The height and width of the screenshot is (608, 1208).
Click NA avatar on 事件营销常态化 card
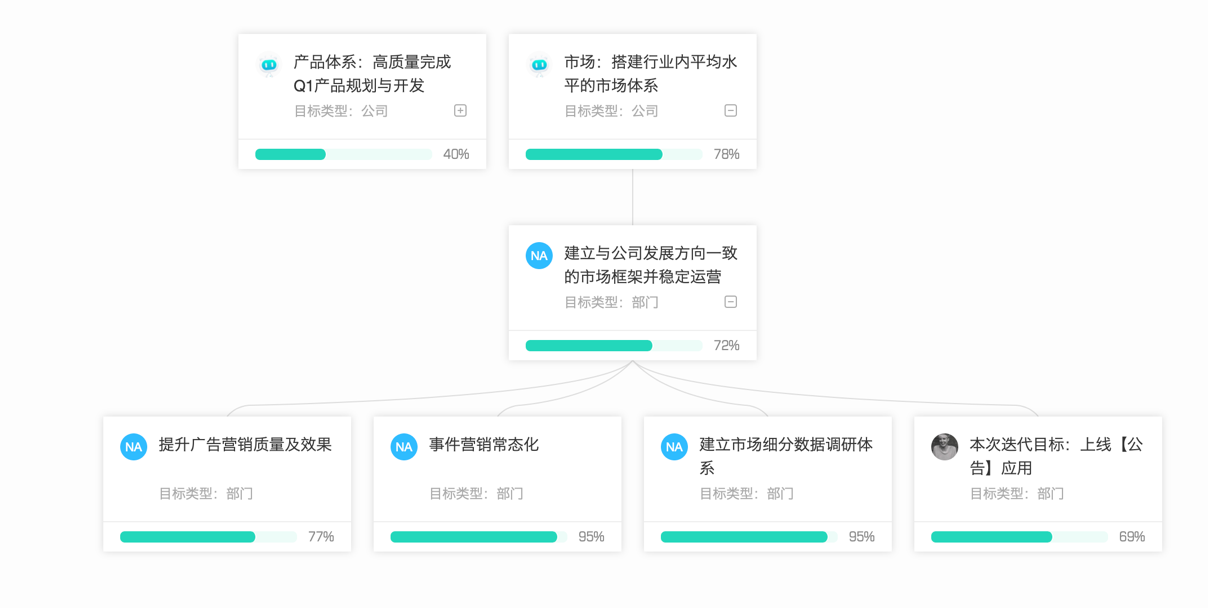click(404, 447)
